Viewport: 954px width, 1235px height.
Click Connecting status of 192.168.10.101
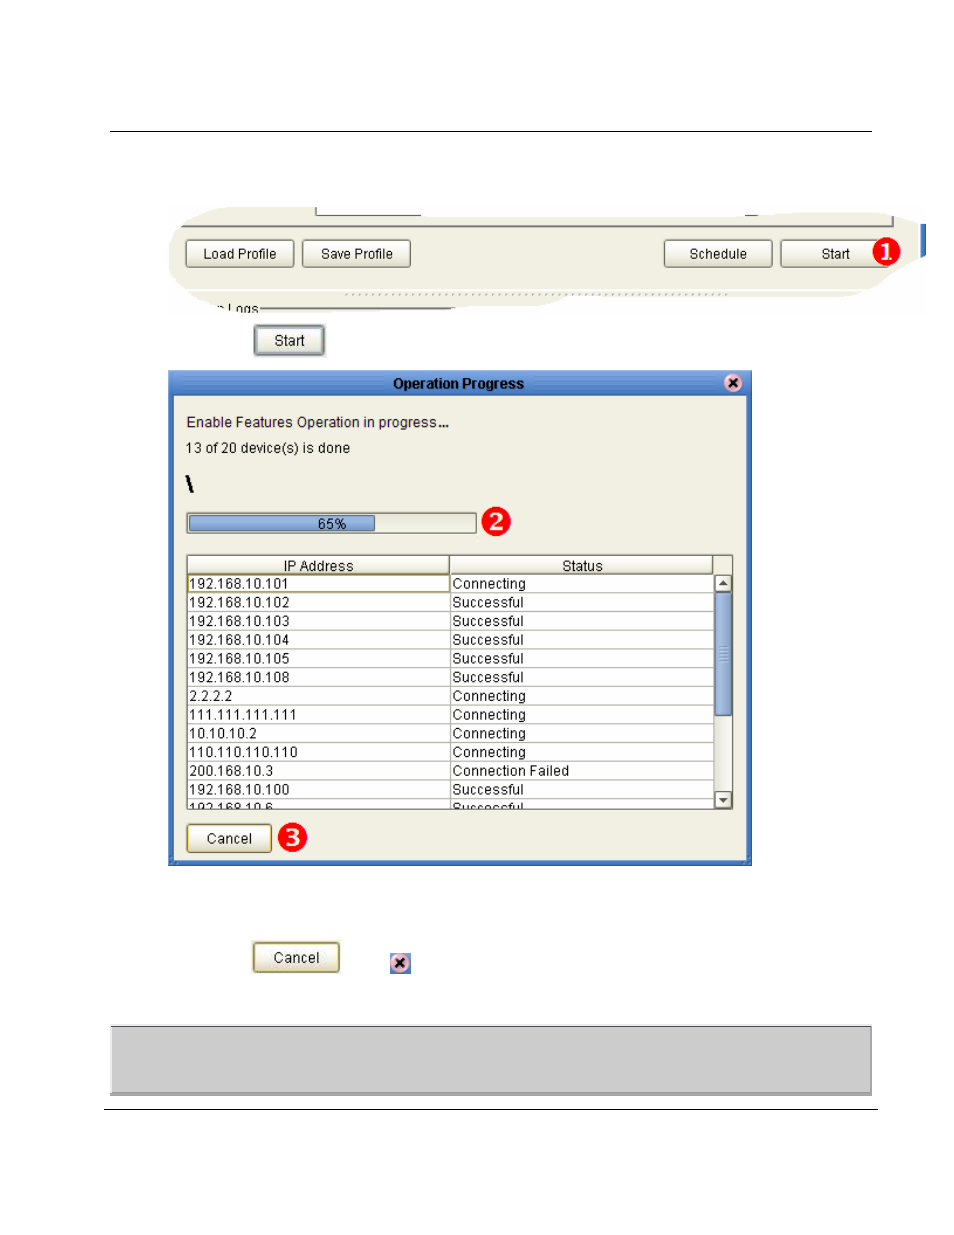(x=581, y=584)
